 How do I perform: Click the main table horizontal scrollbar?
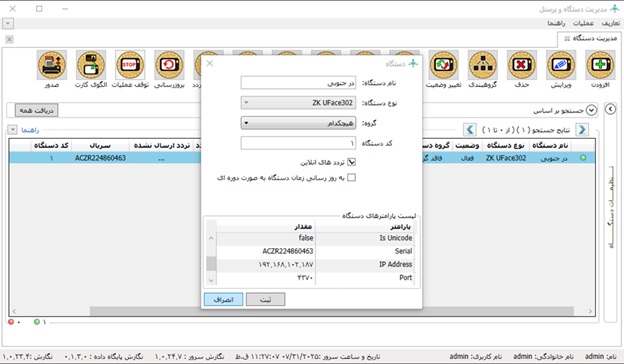pos(332,311)
